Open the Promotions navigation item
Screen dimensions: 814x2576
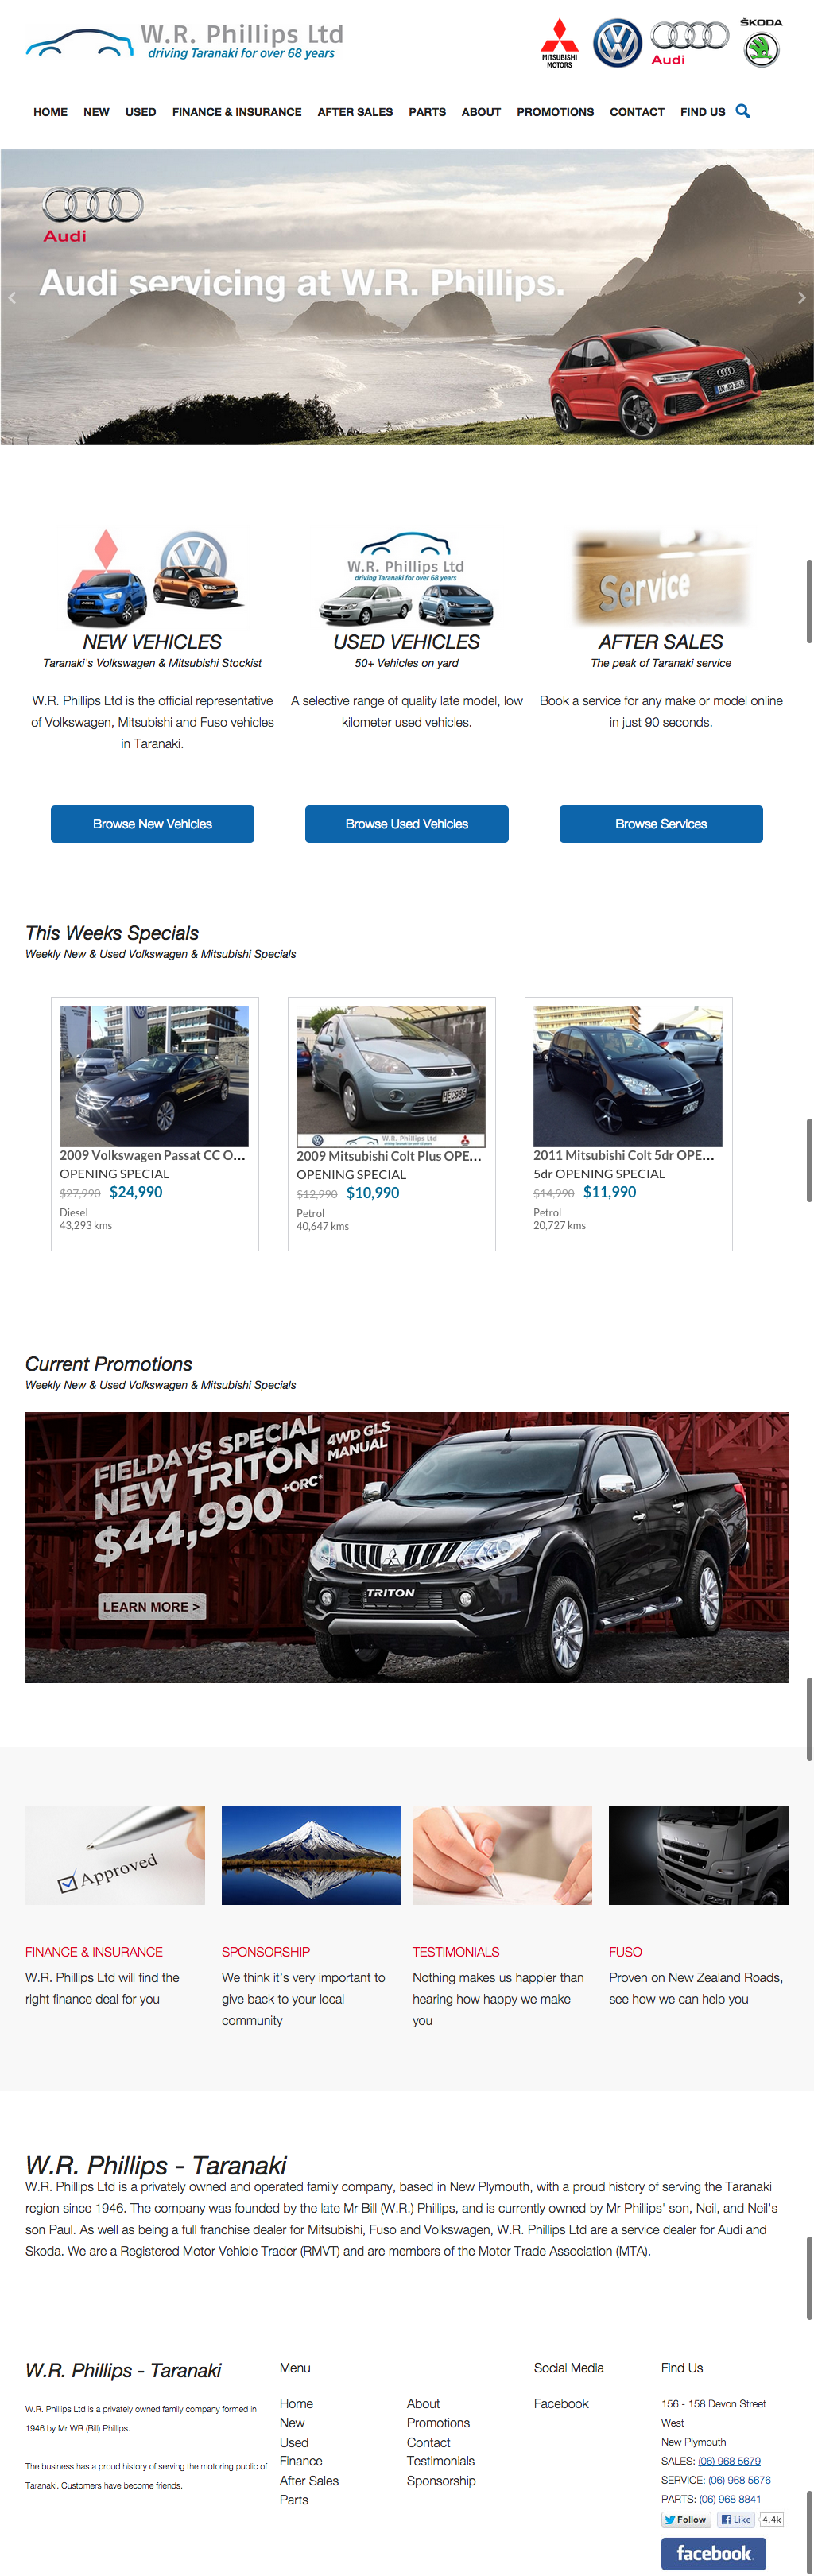tap(555, 112)
